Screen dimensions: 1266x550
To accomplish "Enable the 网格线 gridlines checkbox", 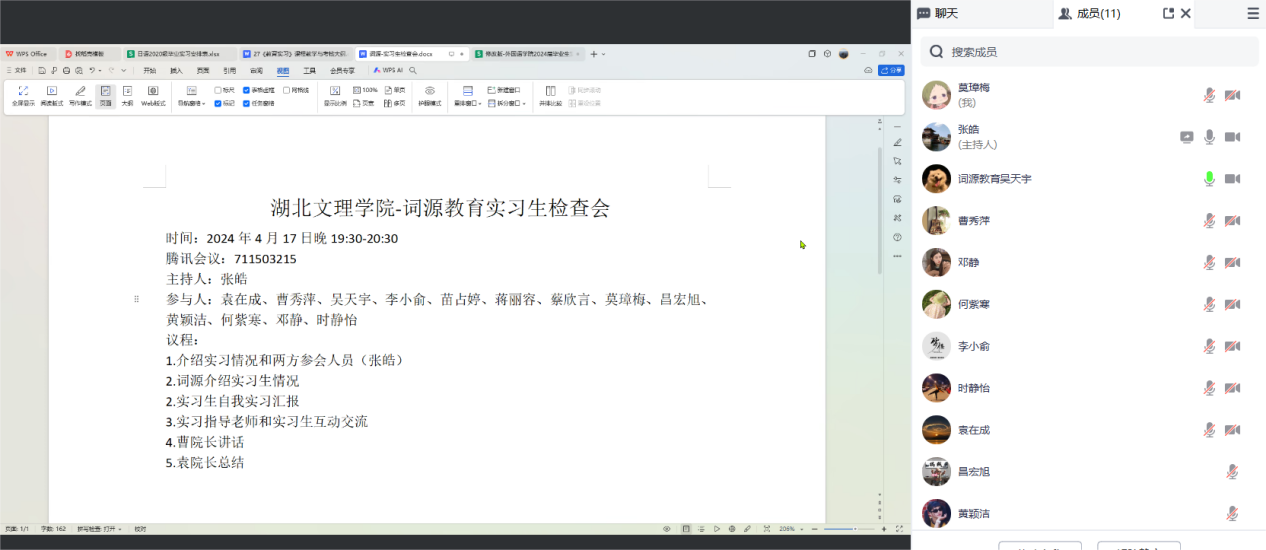I will click(x=287, y=90).
